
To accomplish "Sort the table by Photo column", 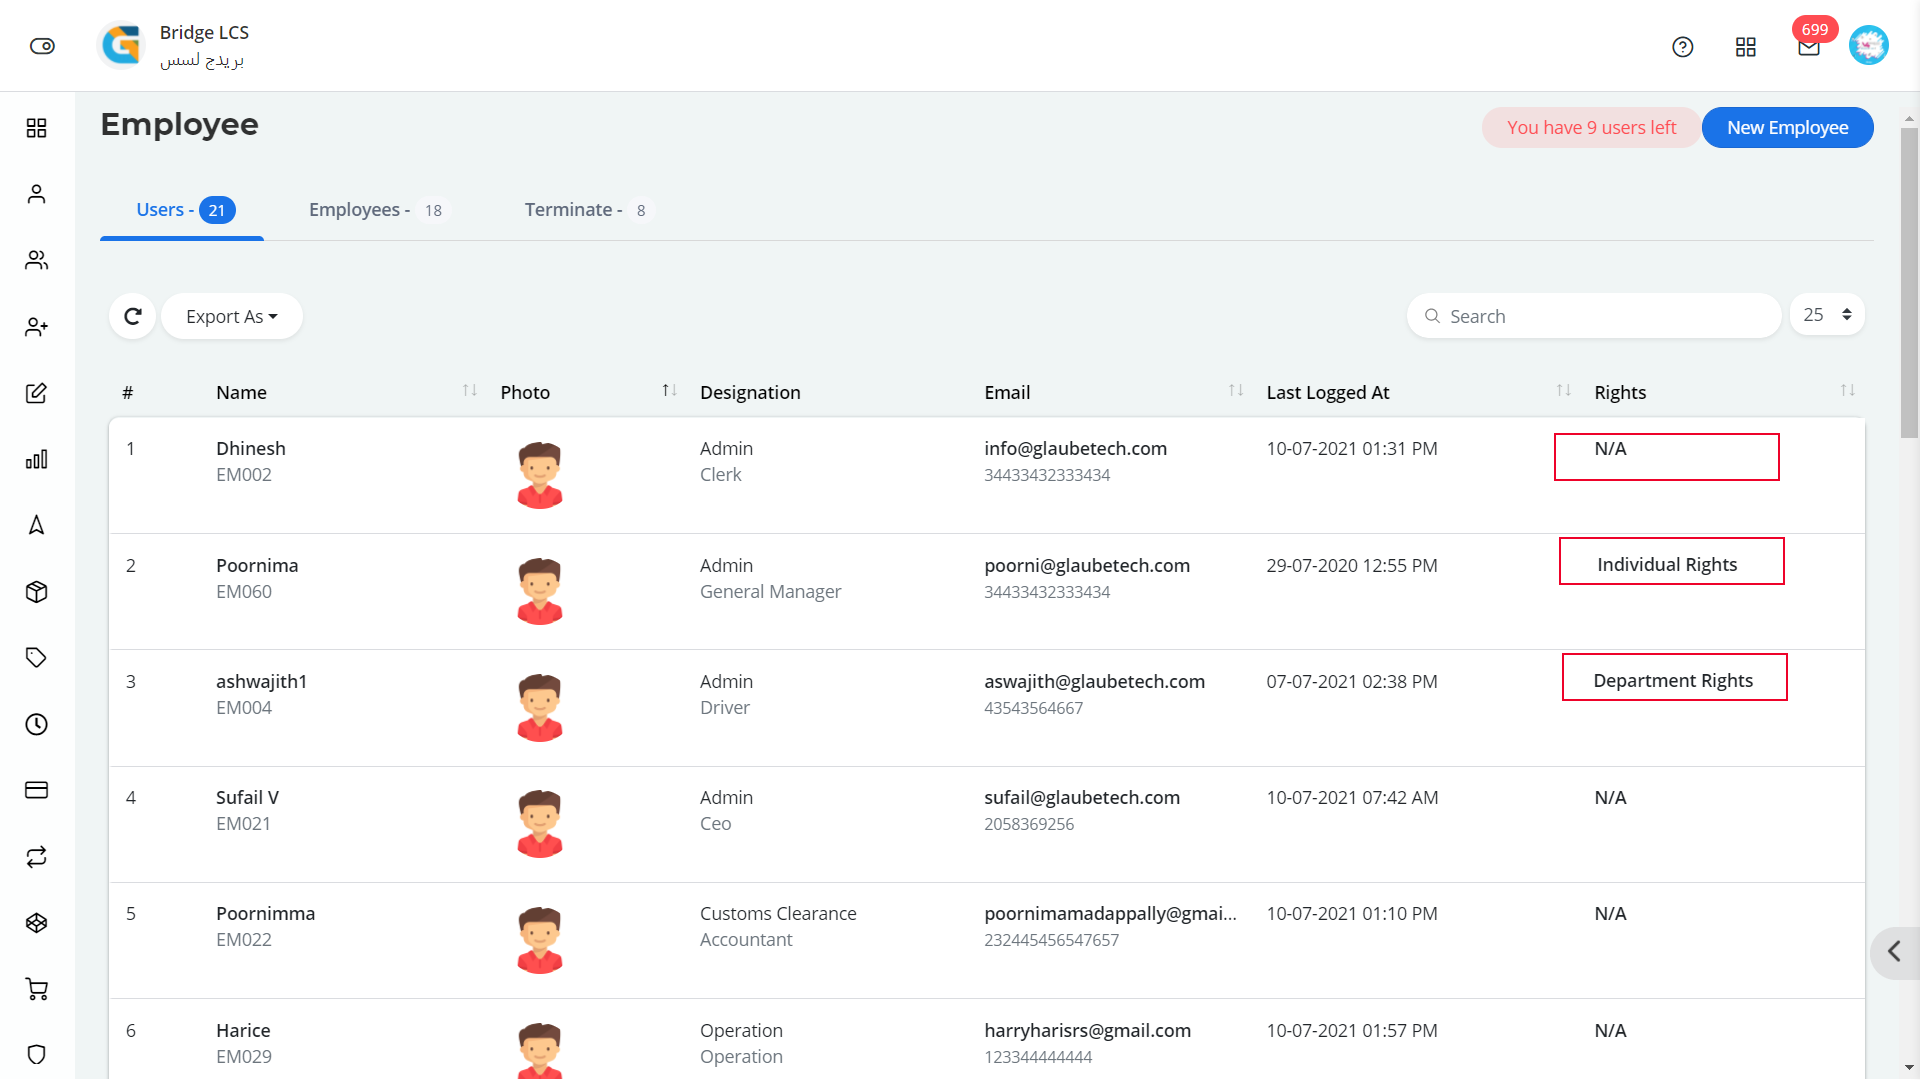I will click(670, 391).
